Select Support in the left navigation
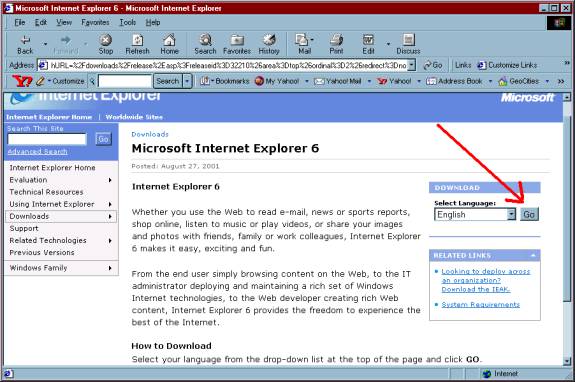Viewport: 575px width, 382px height. coord(24,228)
